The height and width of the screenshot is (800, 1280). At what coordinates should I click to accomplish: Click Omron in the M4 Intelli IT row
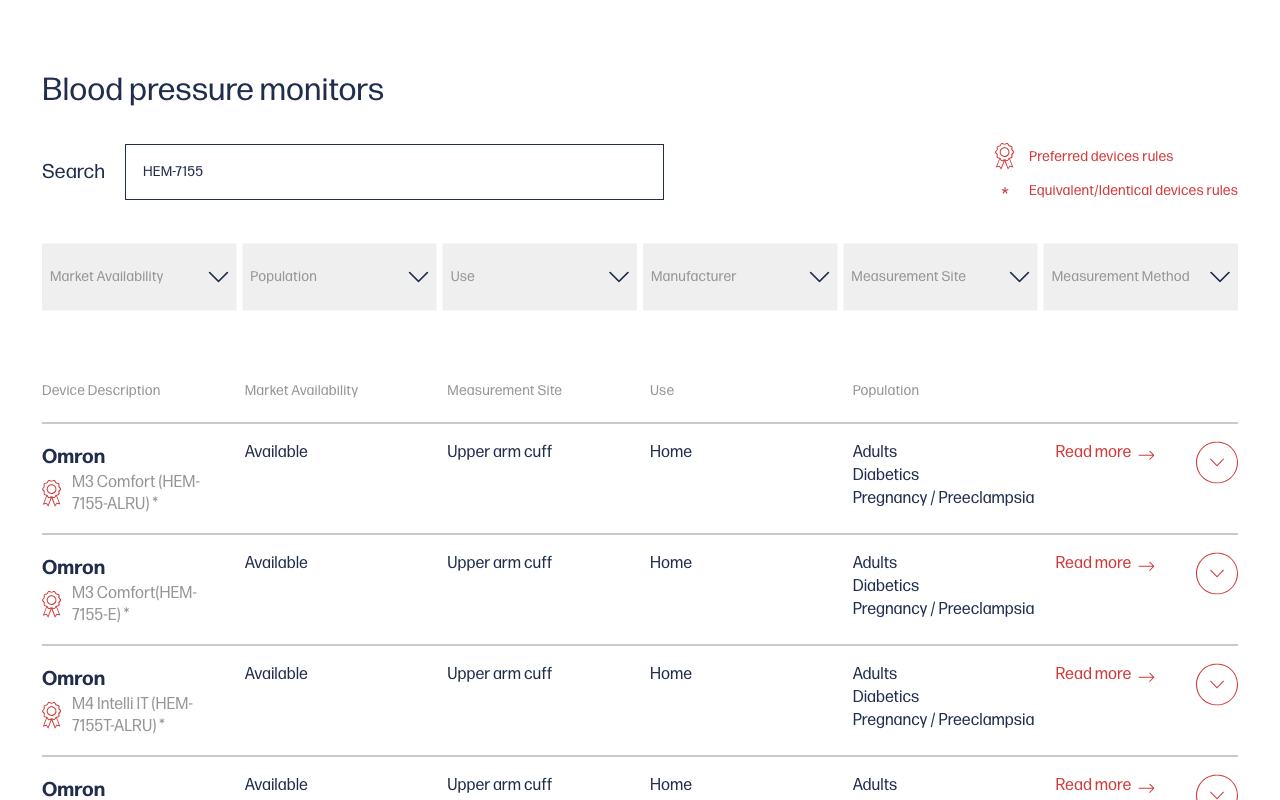73,678
